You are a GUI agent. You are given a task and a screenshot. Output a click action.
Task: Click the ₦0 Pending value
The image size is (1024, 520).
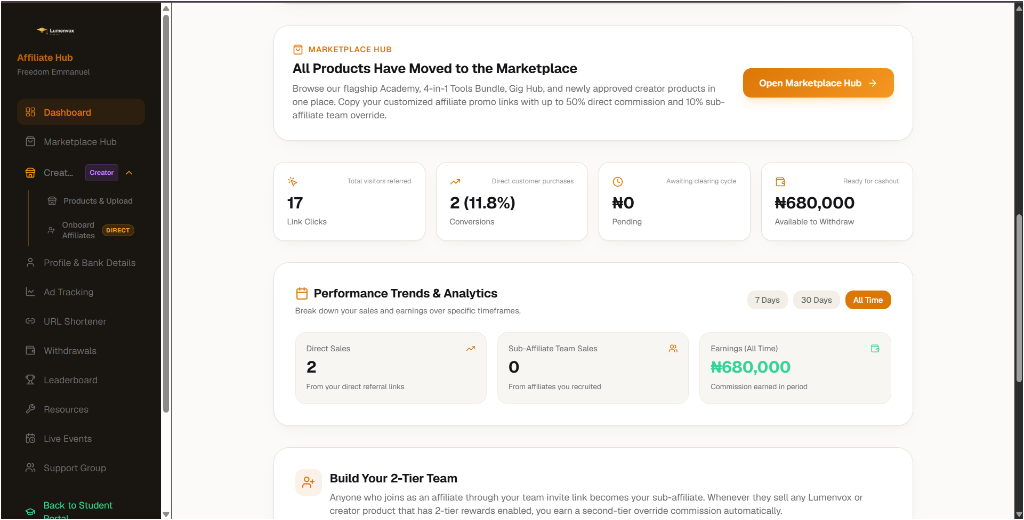pyautogui.click(x=623, y=203)
